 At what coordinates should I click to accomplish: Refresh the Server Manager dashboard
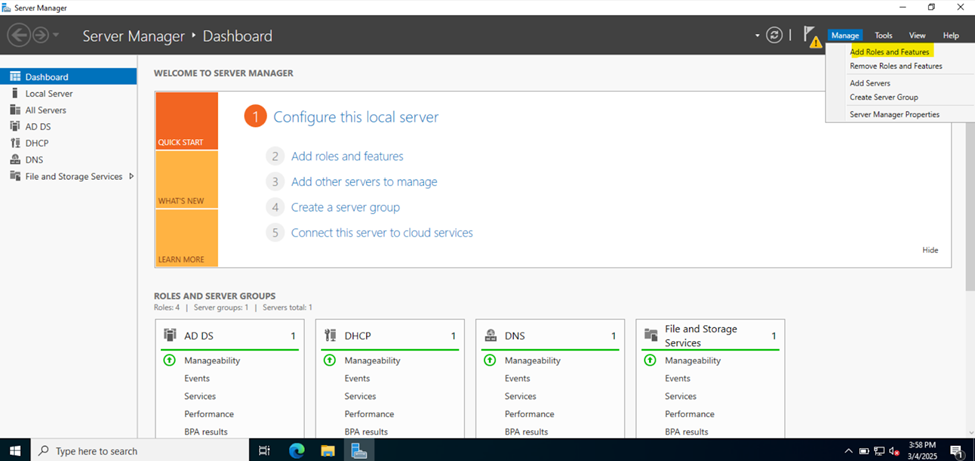[x=774, y=35]
